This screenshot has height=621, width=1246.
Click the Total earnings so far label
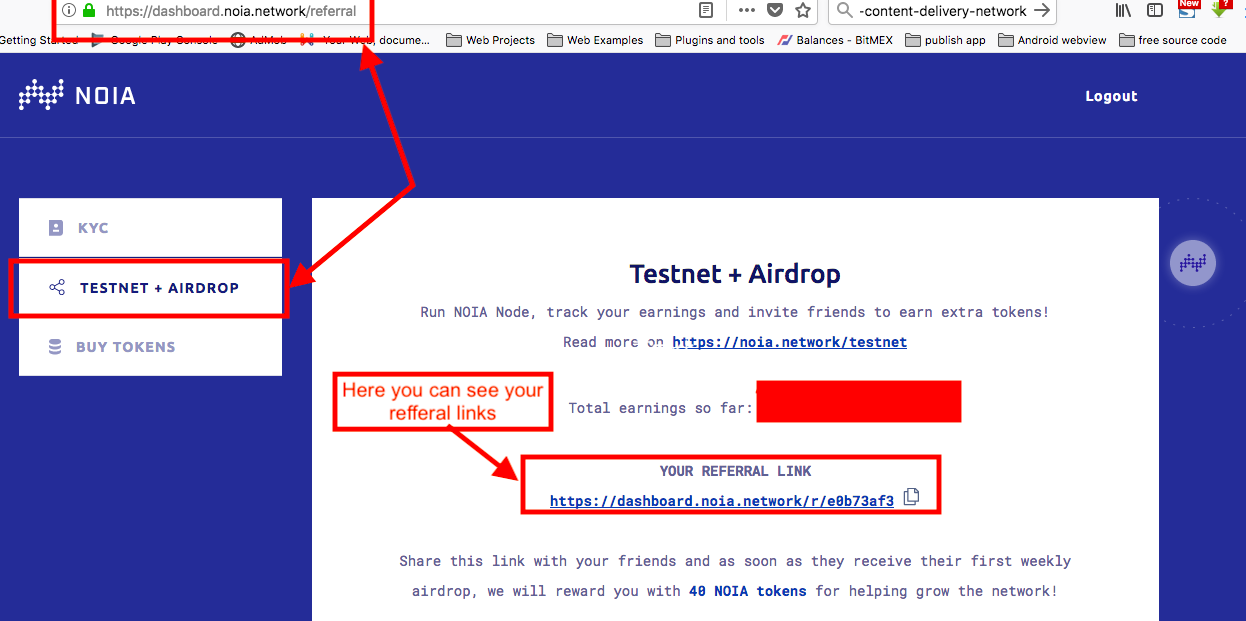661,408
